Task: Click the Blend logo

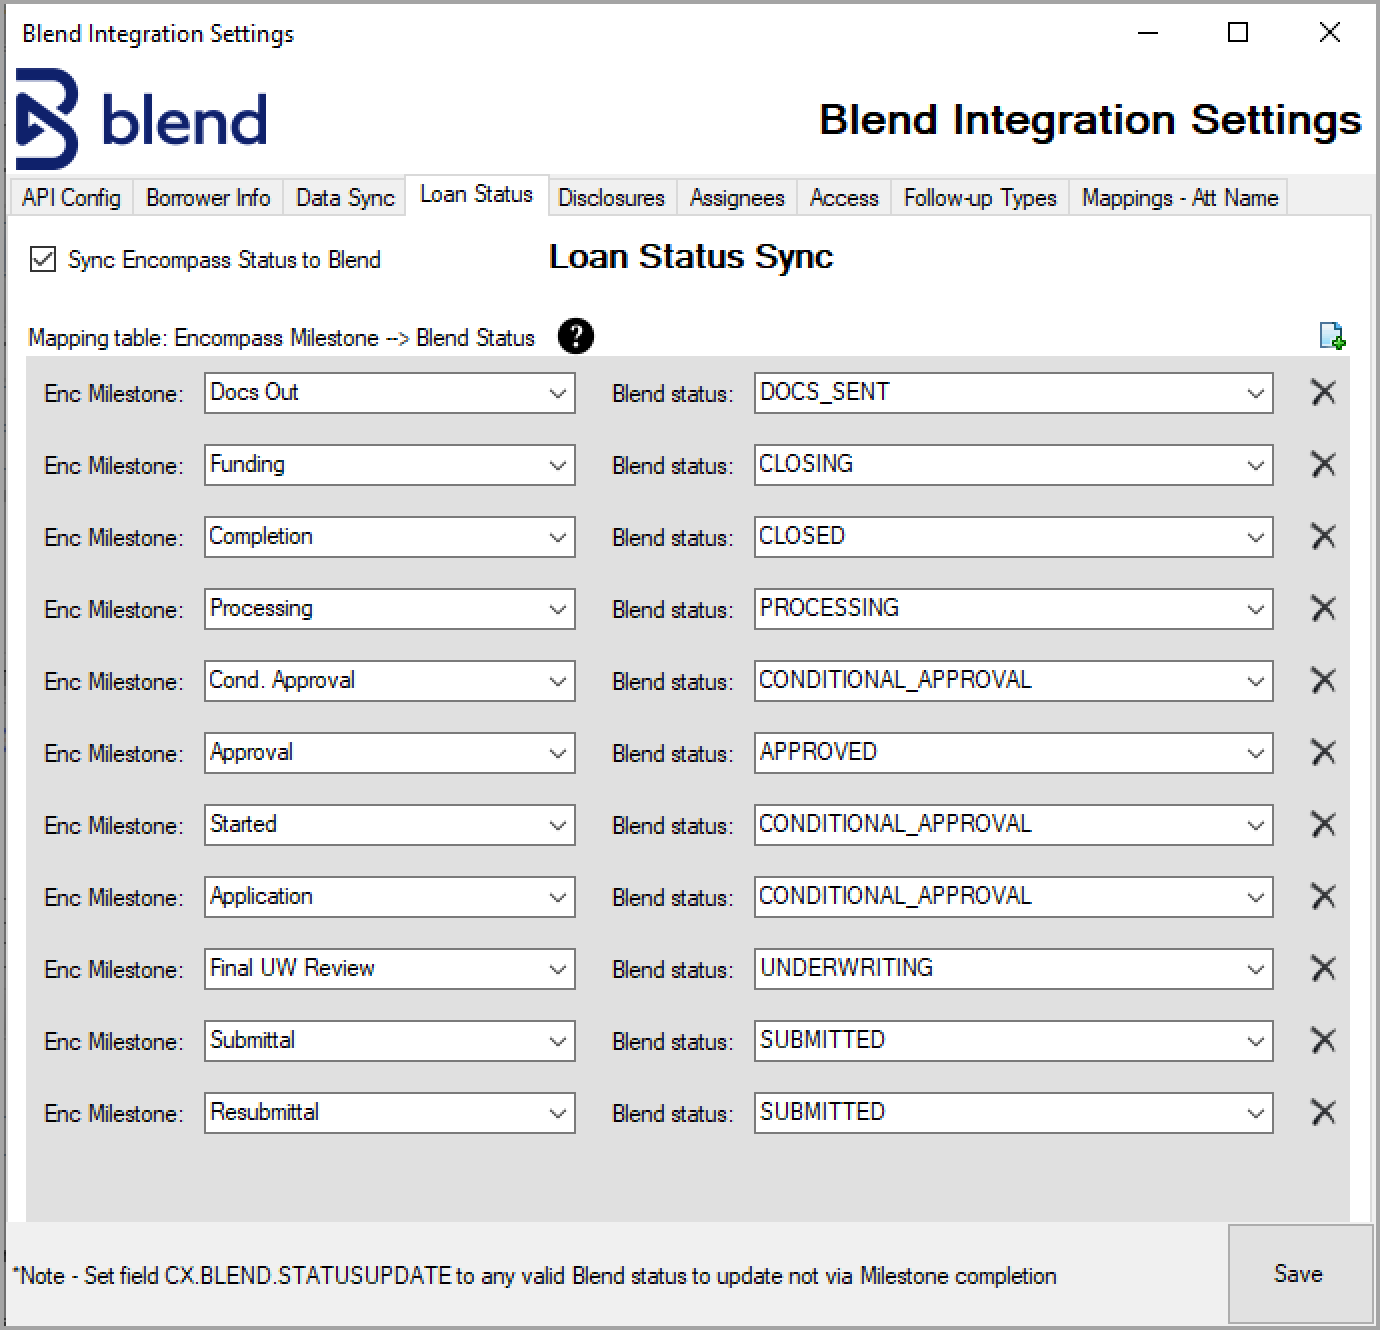Action: (x=142, y=119)
